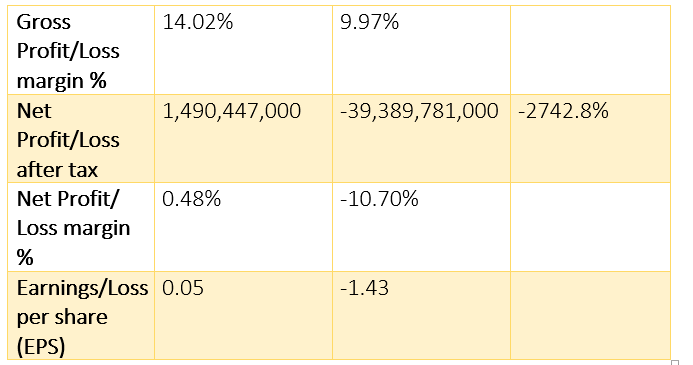Click the Net Profit/Loss margin % label
The image size is (693, 365).
[81, 227]
